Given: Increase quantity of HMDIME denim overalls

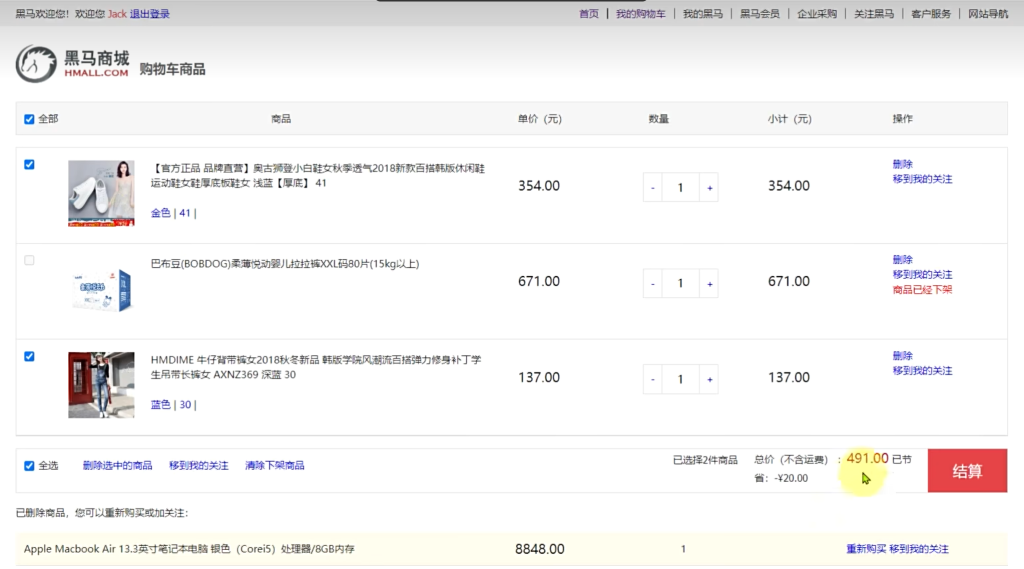Looking at the screenshot, I should pyautogui.click(x=709, y=379).
